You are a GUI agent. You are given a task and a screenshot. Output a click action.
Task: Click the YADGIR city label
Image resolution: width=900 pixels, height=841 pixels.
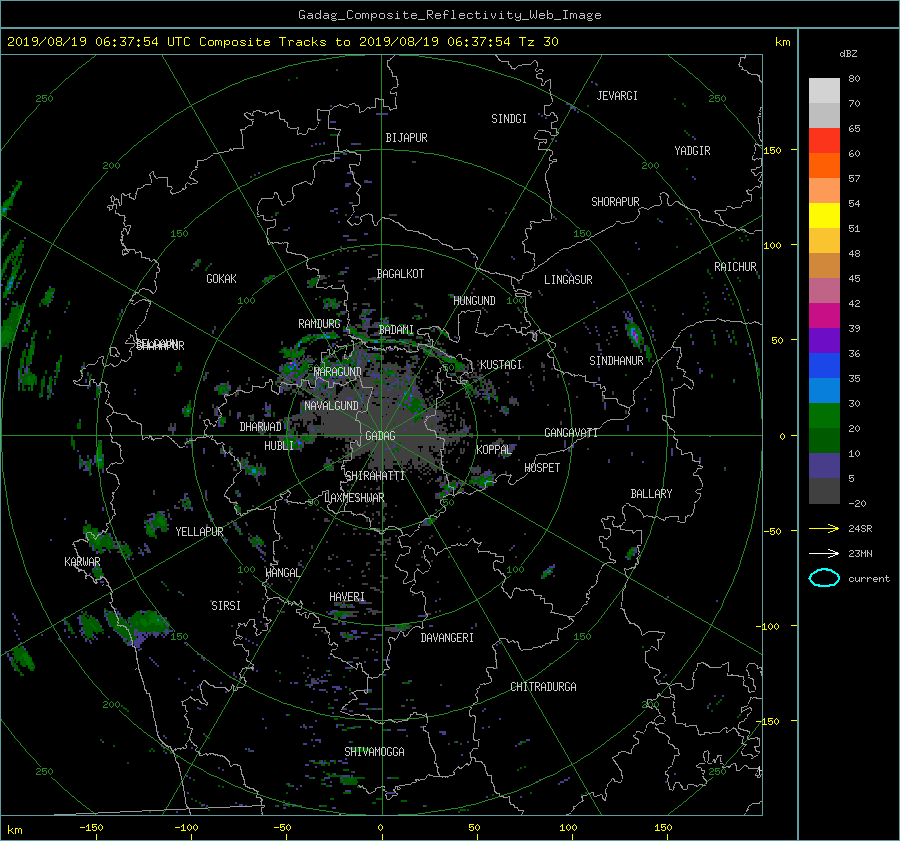tap(692, 151)
